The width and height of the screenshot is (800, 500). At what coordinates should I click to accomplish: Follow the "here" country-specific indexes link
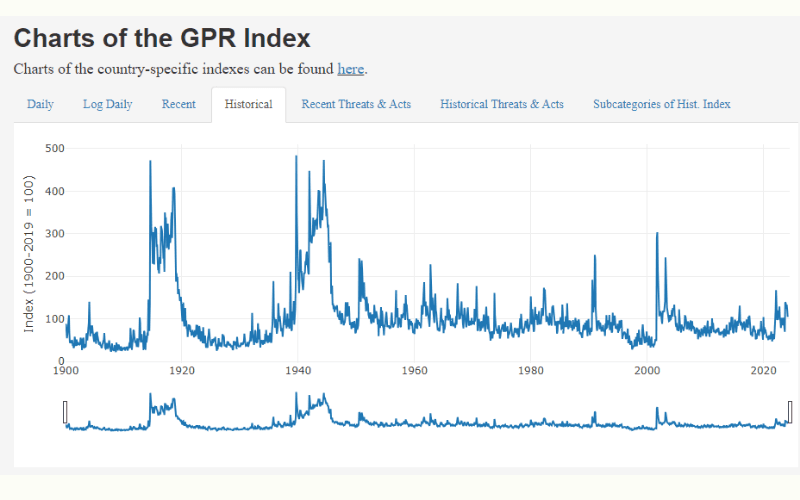pyautogui.click(x=350, y=69)
